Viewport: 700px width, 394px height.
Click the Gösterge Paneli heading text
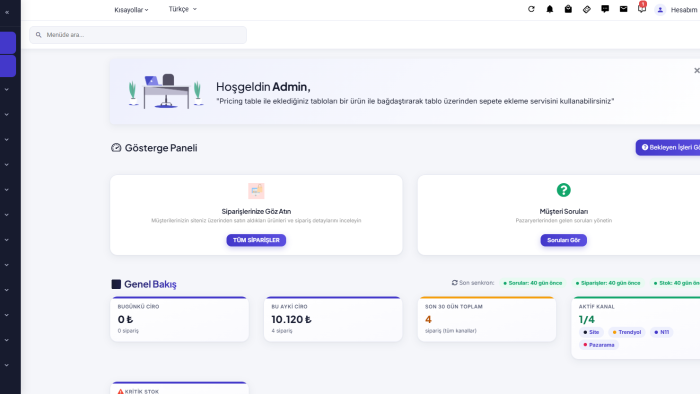(x=161, y=148)
